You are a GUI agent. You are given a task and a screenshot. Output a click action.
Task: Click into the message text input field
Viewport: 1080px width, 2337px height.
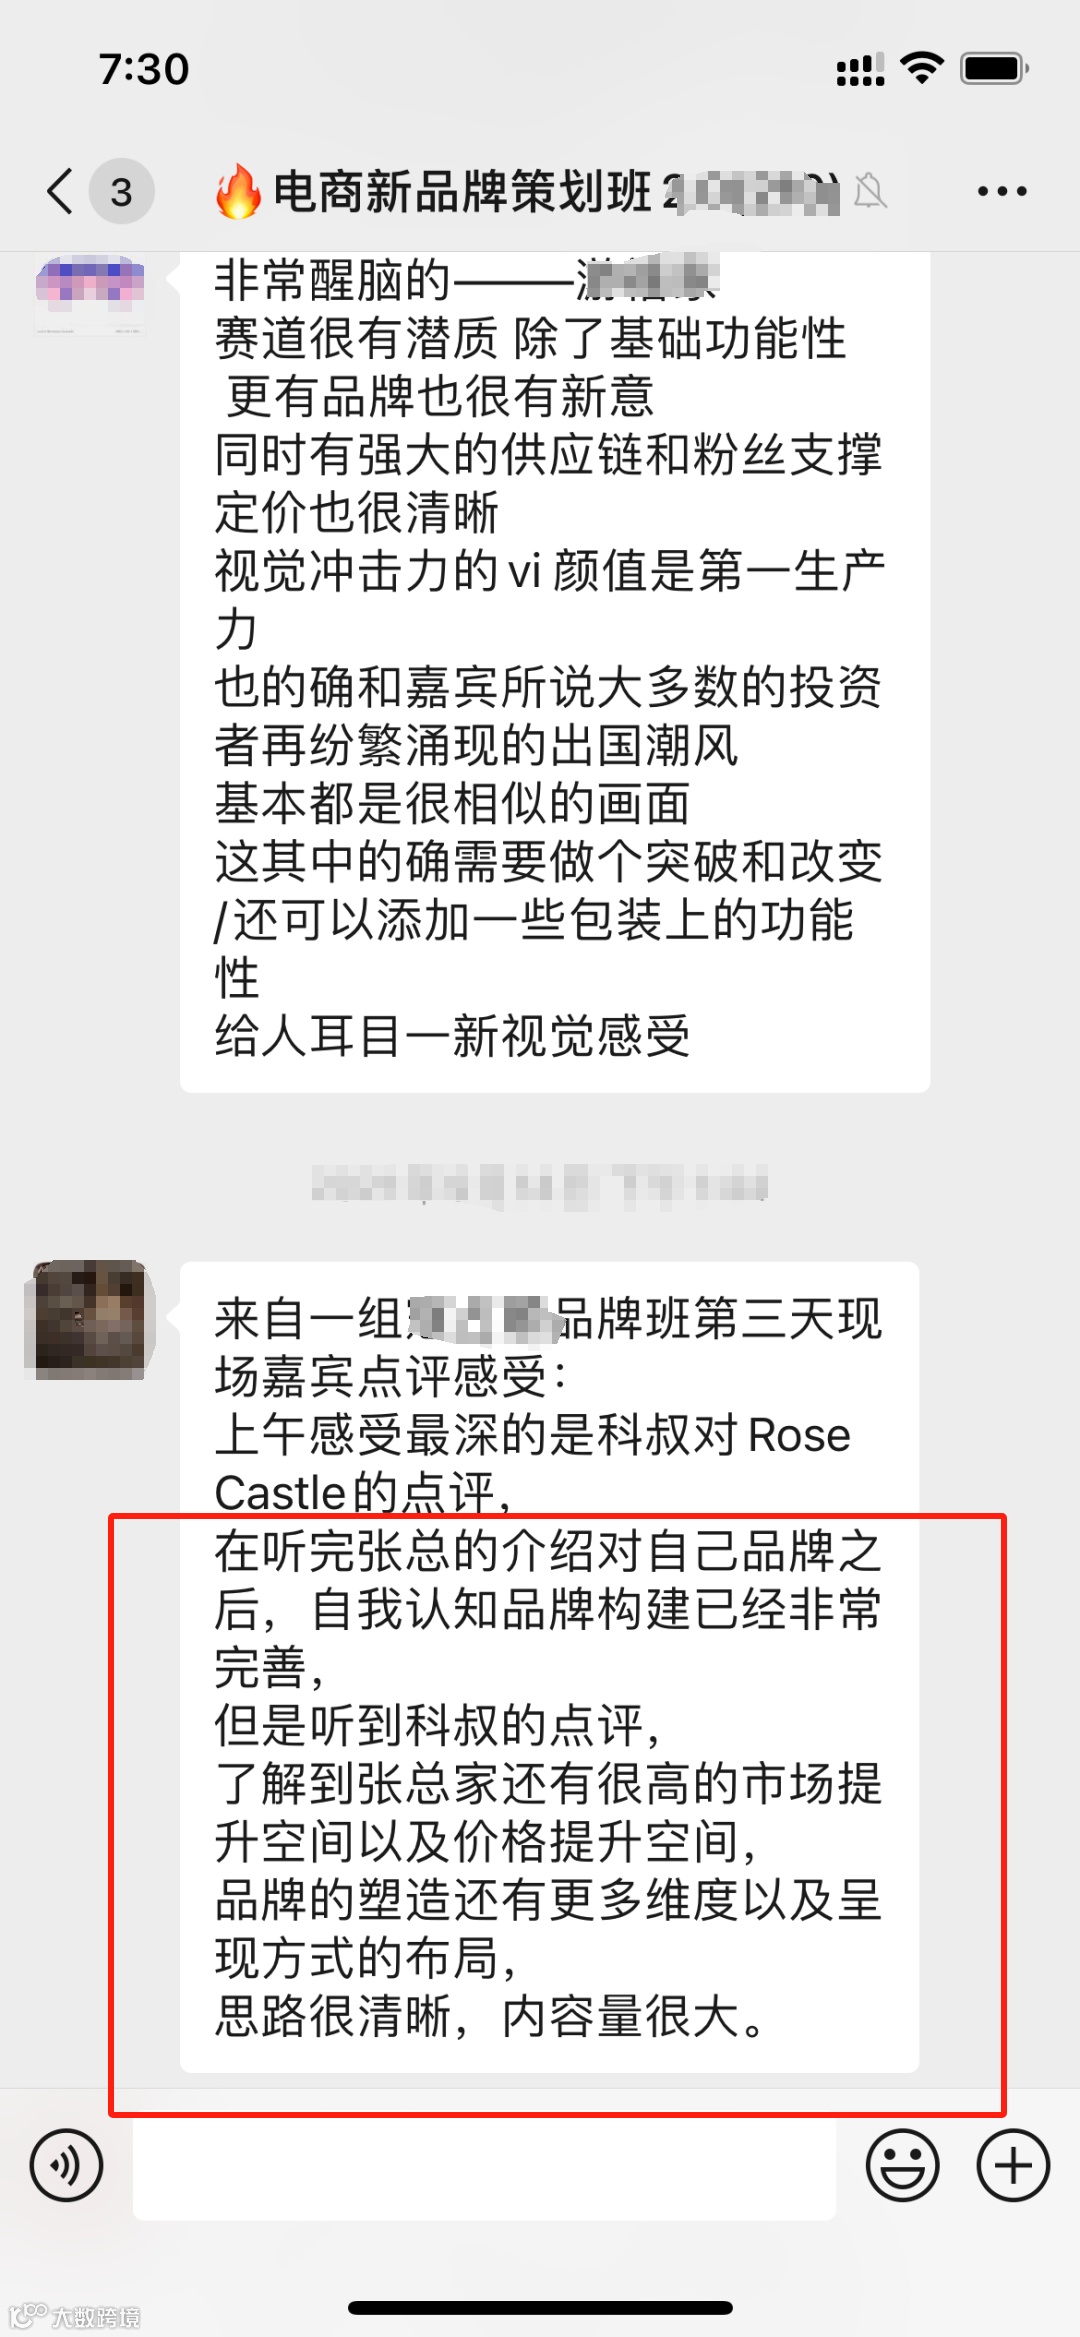pyautogui.click(x=484, y=2166)
